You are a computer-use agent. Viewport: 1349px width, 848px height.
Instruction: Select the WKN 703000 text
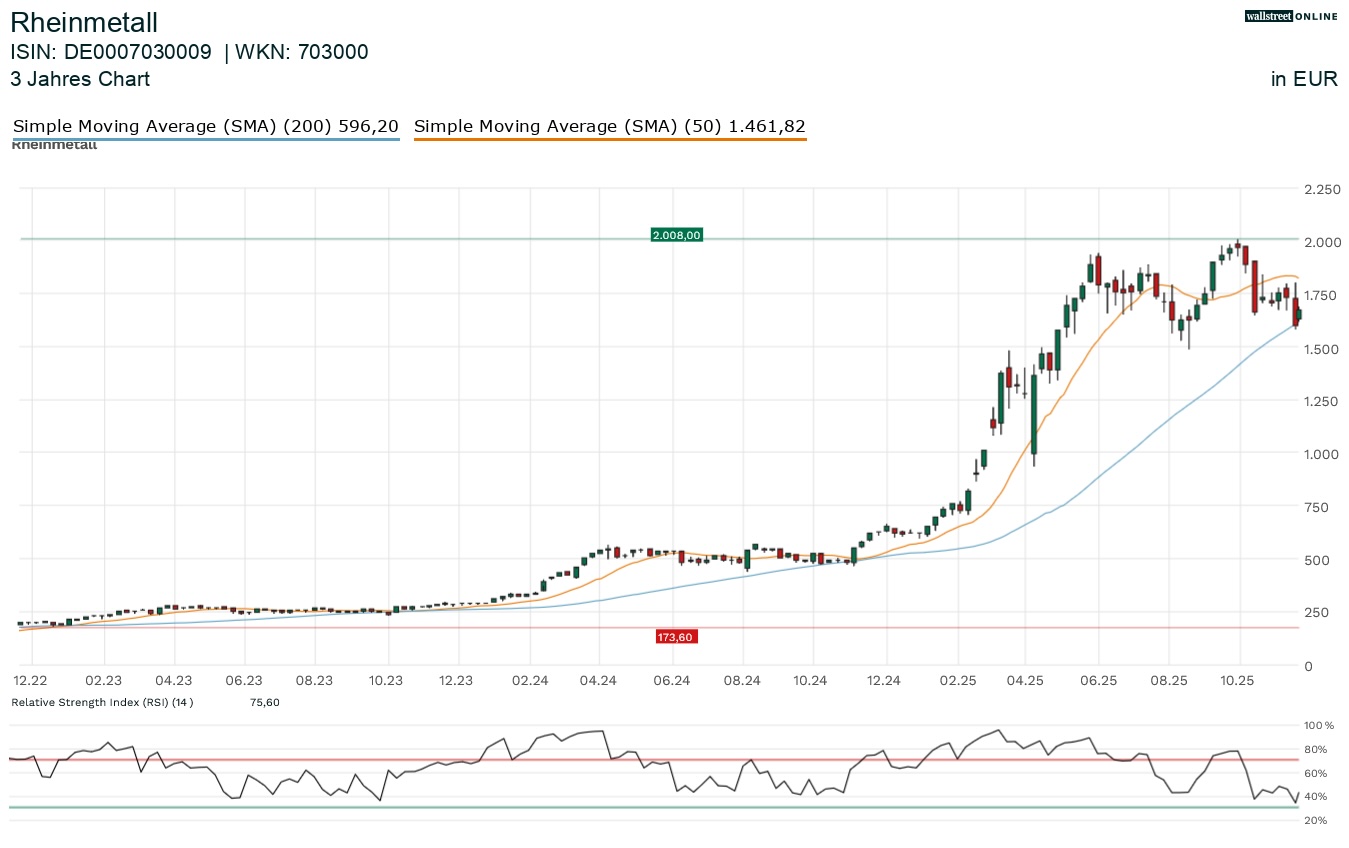pos(301,52)
